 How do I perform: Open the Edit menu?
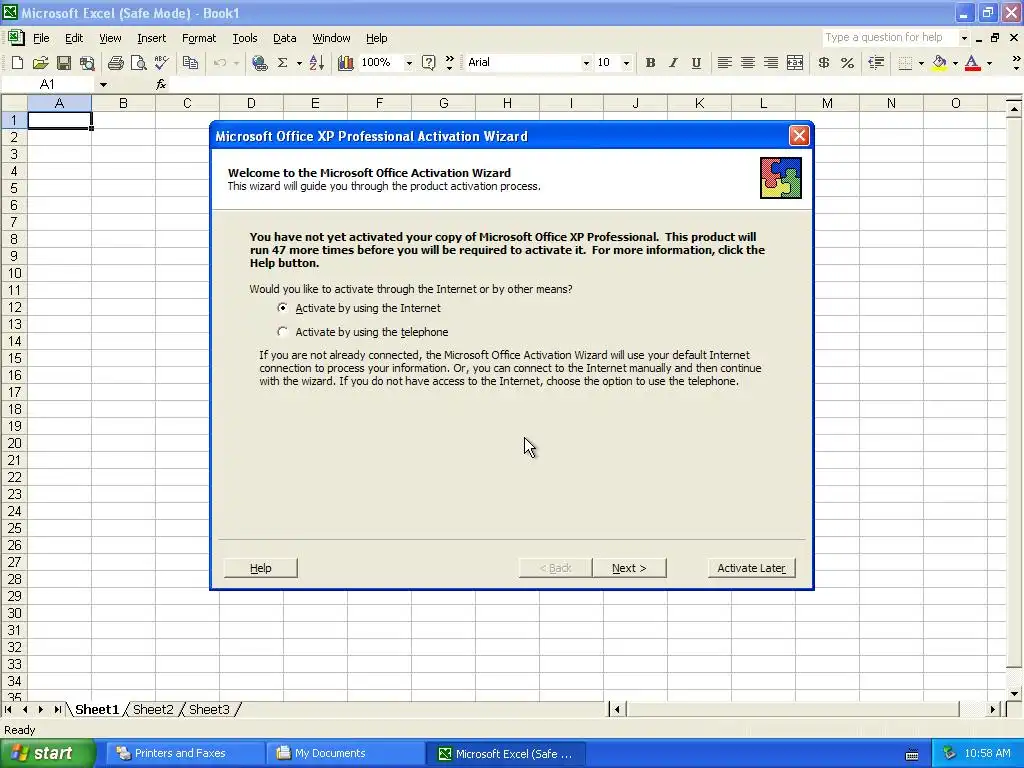pyautogui.click(x=74, y=38)
